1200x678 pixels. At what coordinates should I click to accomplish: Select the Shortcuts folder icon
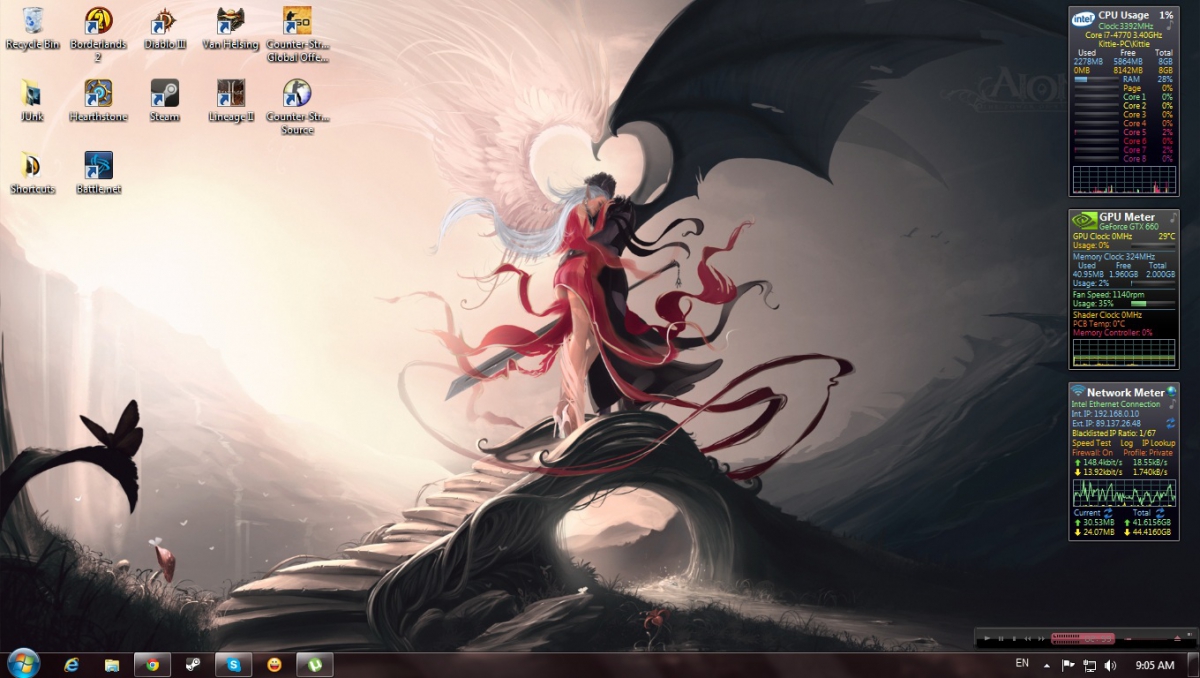coord(32,172)
